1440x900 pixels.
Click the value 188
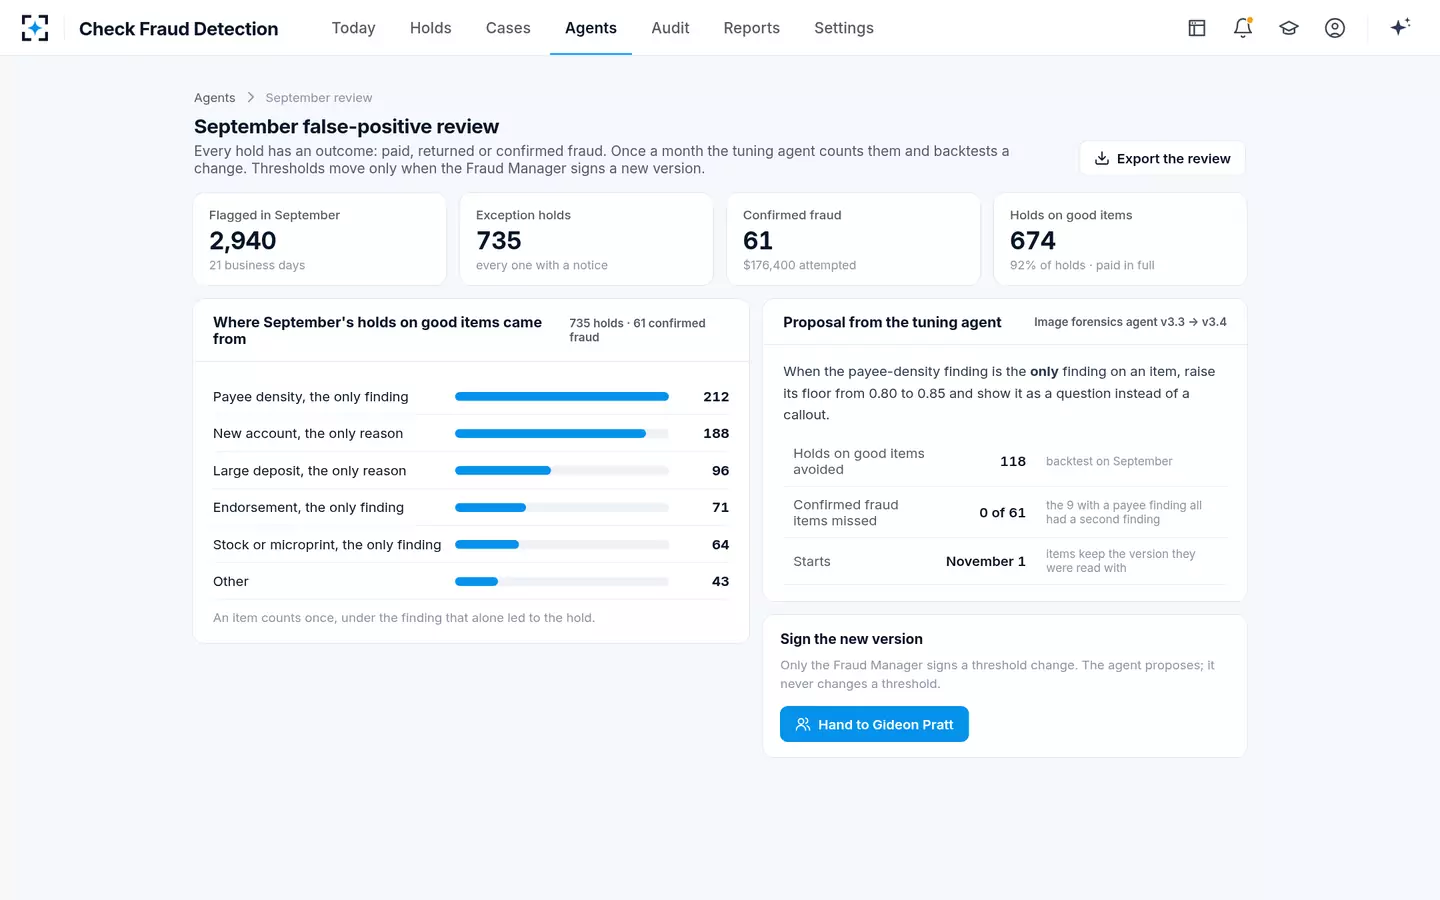pyautogui.click(x=716, y=433)
